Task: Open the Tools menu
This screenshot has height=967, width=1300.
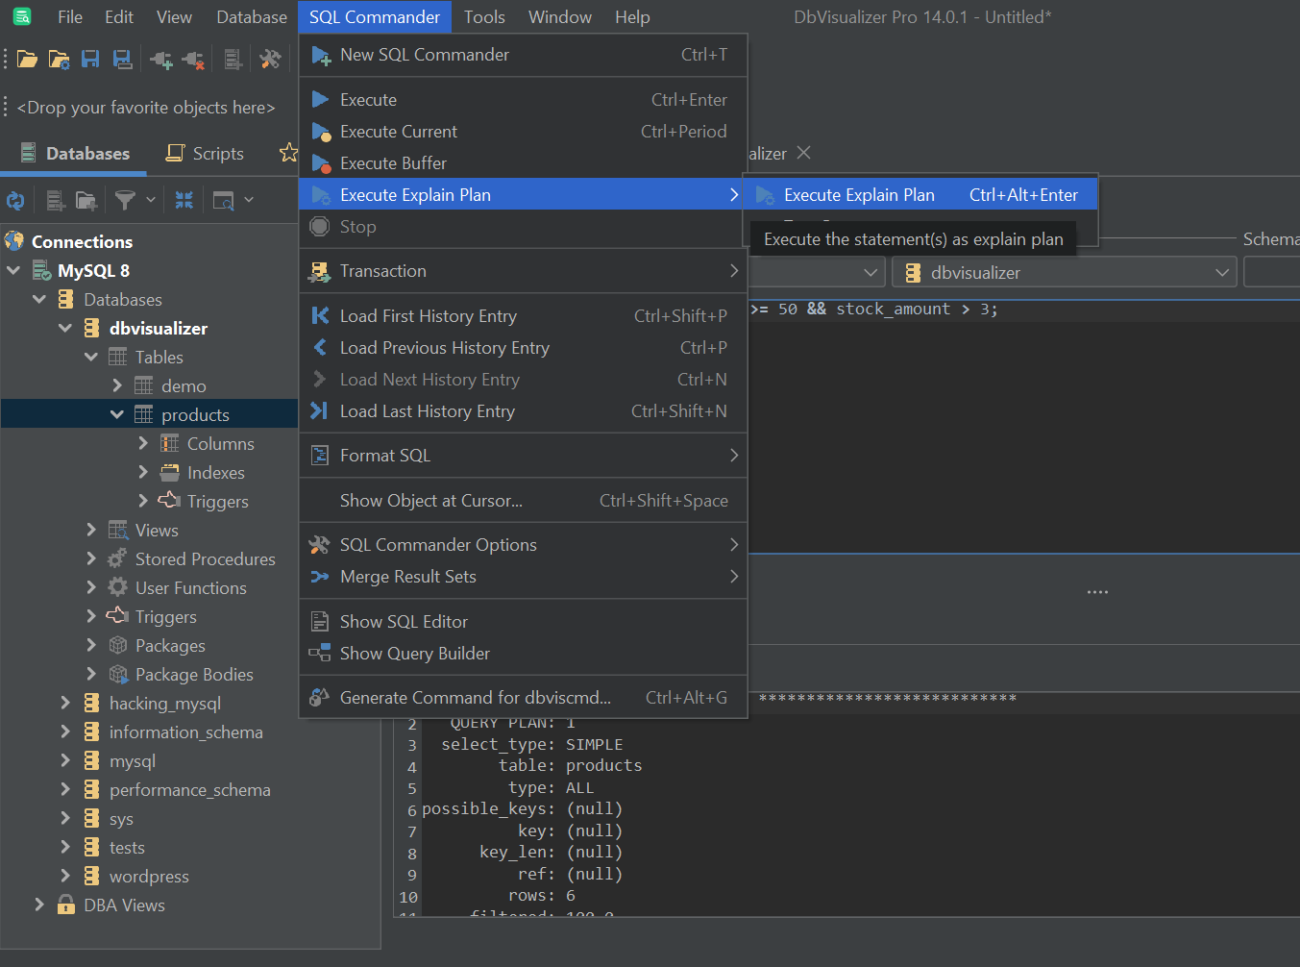Action: [484, 16]
